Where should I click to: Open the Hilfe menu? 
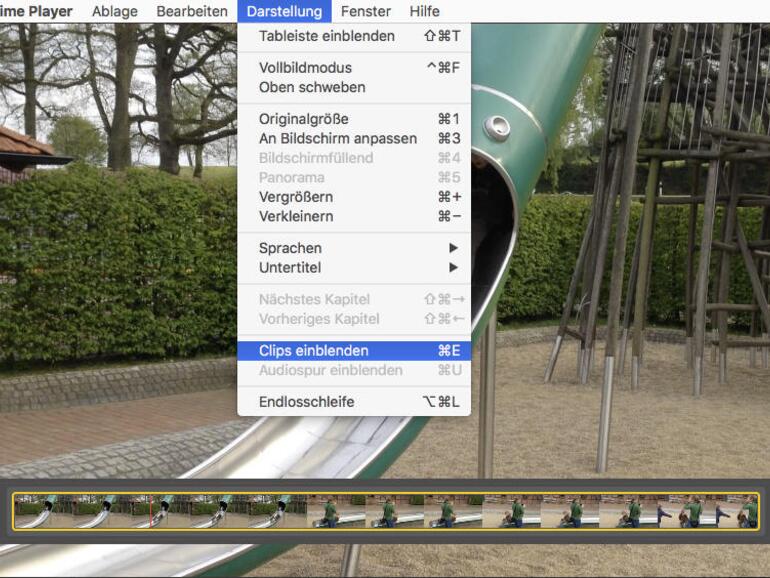click(424, 11)
